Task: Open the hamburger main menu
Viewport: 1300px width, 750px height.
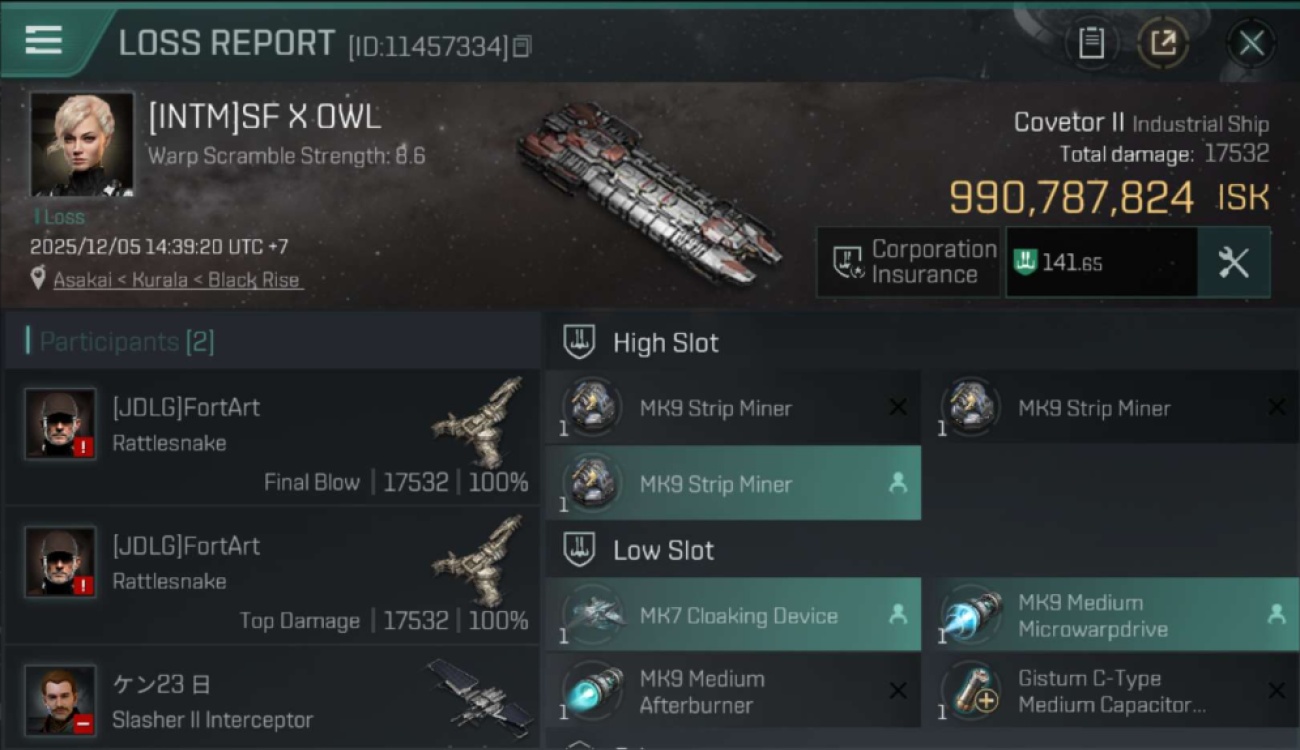Action: pyautogui.click(x=44, y=40)
